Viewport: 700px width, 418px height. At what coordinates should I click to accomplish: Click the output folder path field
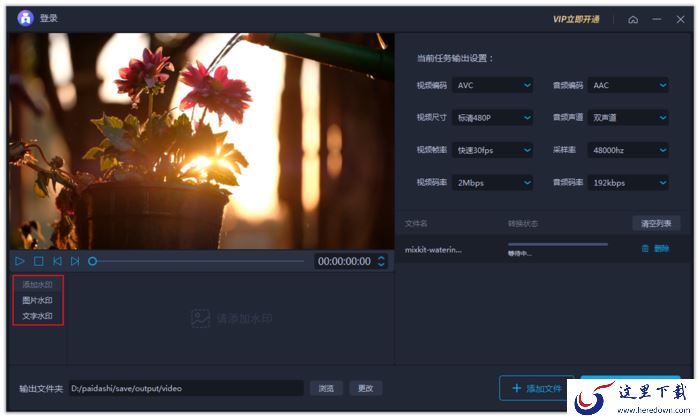click(186, 388)
